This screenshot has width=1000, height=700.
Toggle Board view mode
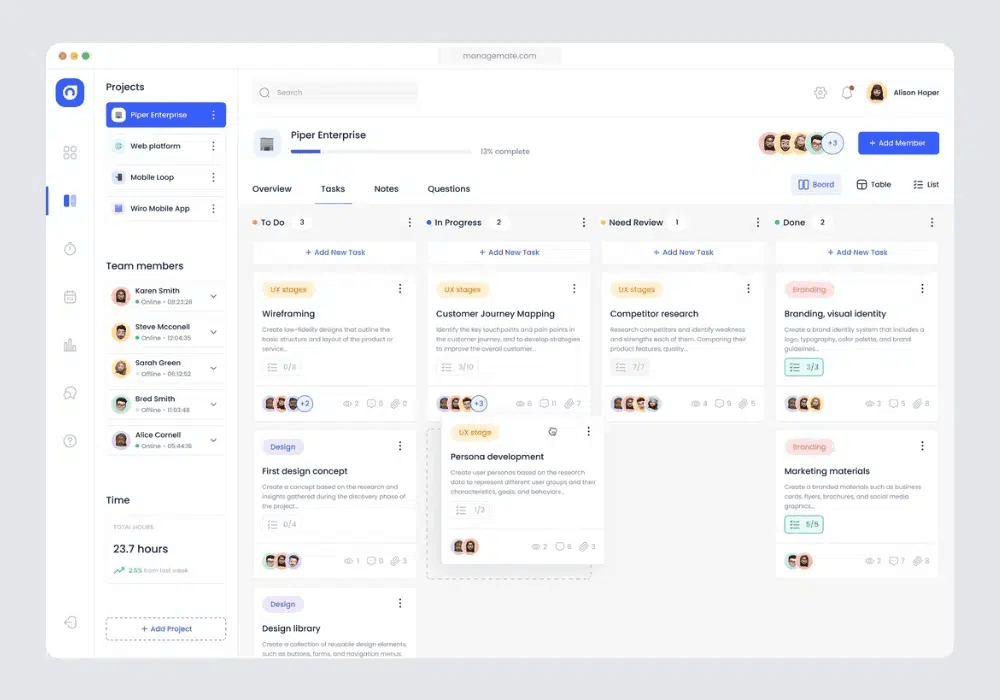pos(816,185)
